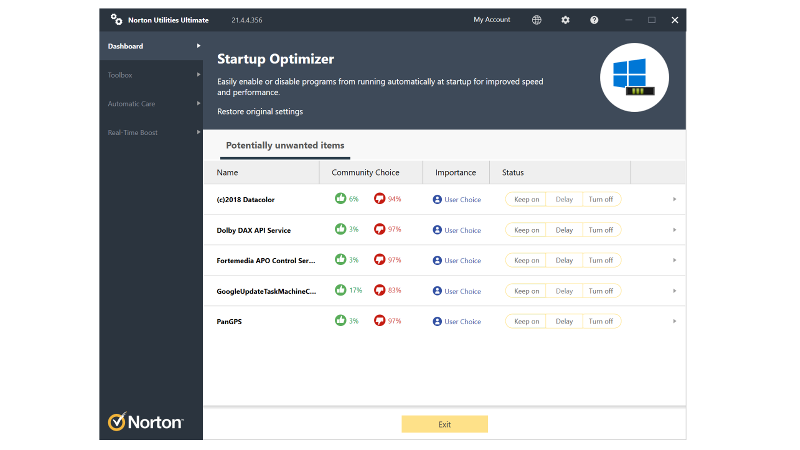This screenshot has height=450, width=800.
Task: Click User Choice link for PanGPS
Action: (463, 321)
